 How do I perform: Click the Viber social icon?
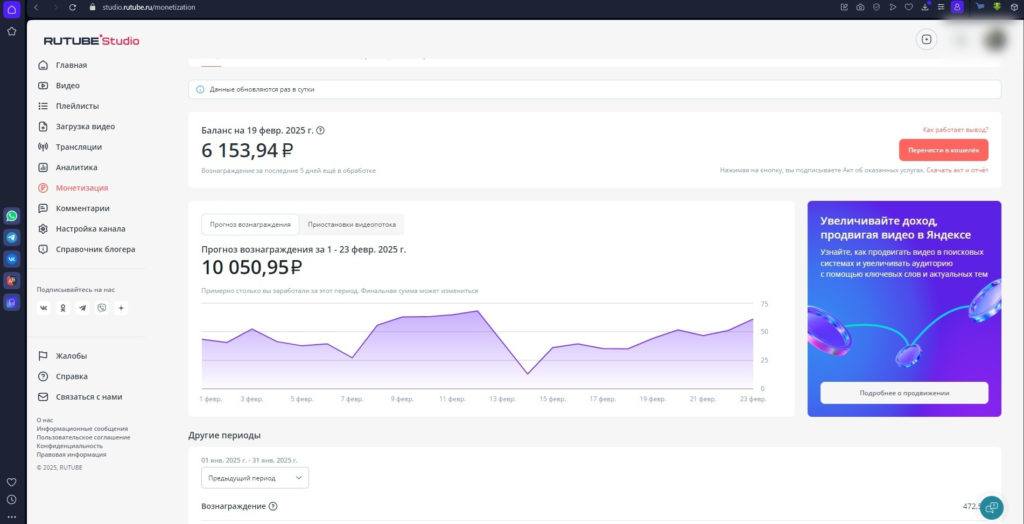pyautogui.click(x=101, y=308)
